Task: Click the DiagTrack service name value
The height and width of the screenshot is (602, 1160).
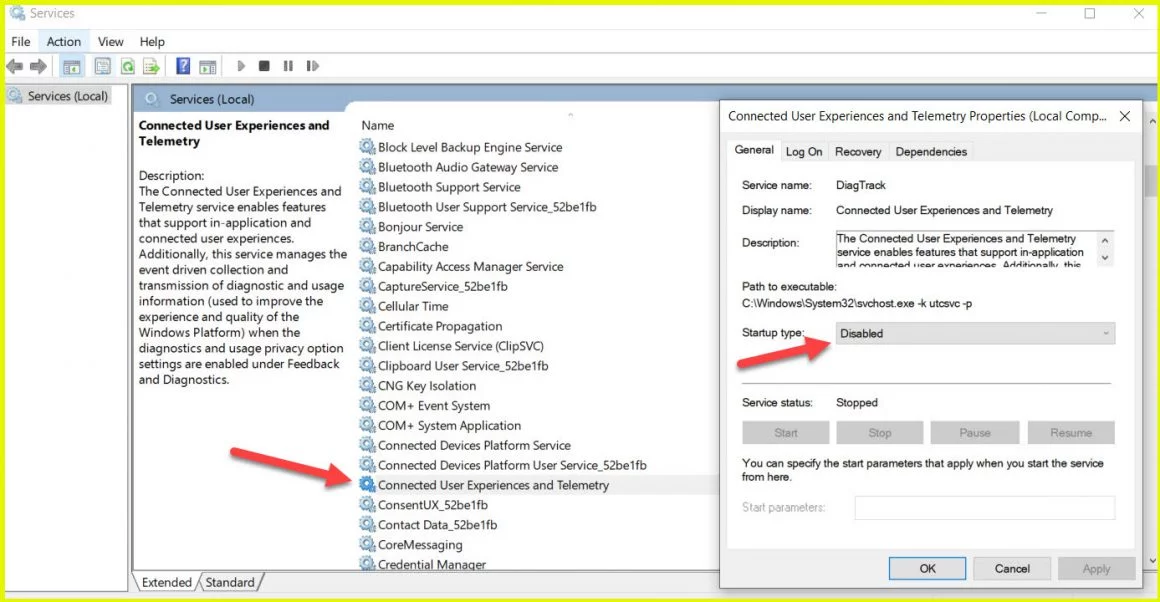Action: click(860, 185)
